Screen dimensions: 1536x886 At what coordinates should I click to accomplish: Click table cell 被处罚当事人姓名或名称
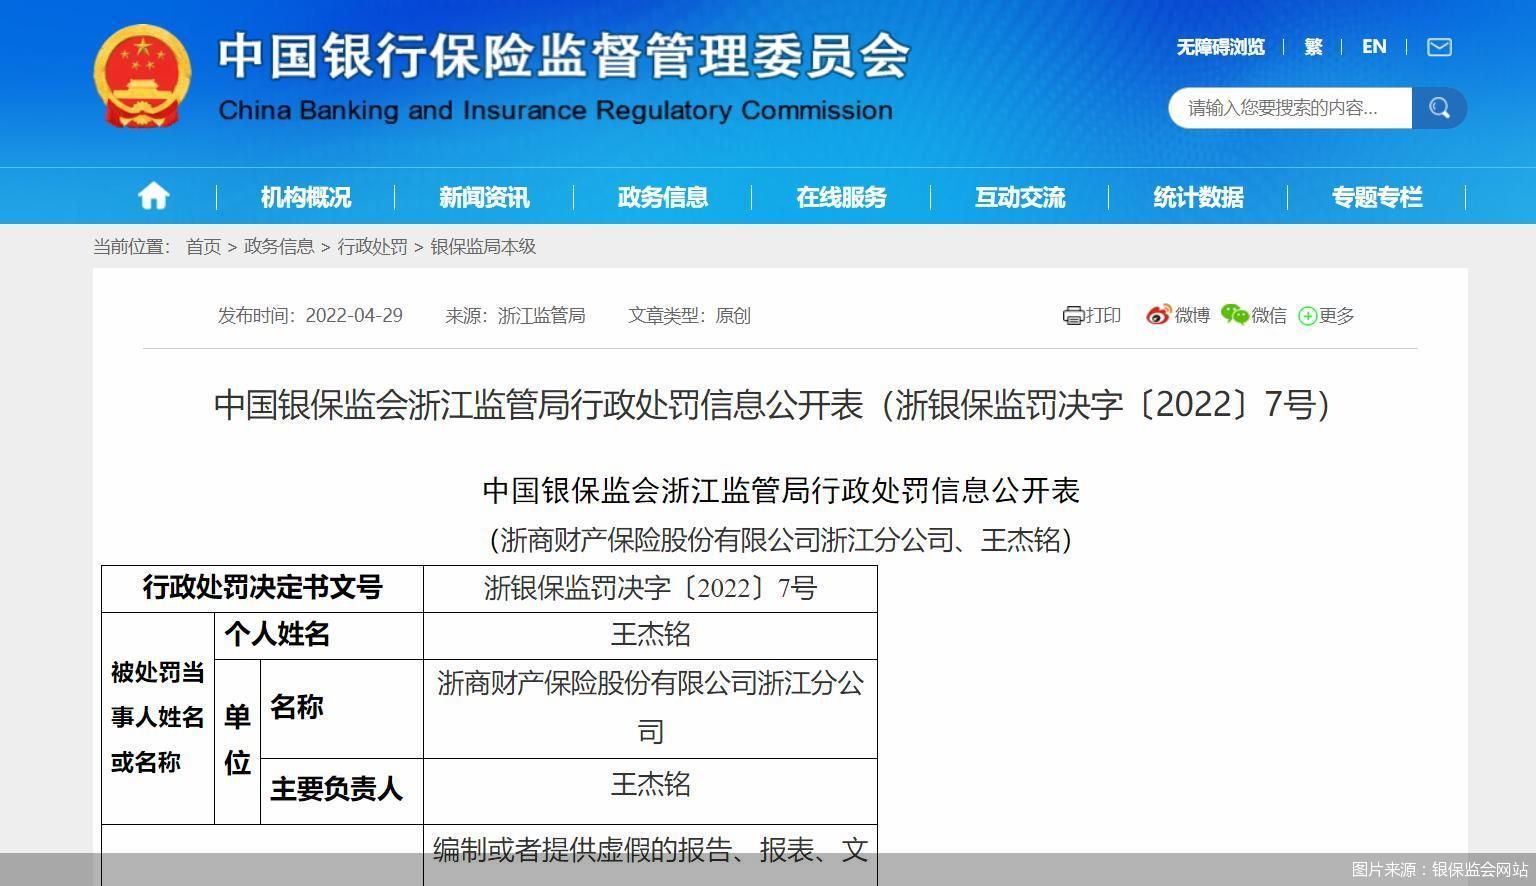click(158, 718)
